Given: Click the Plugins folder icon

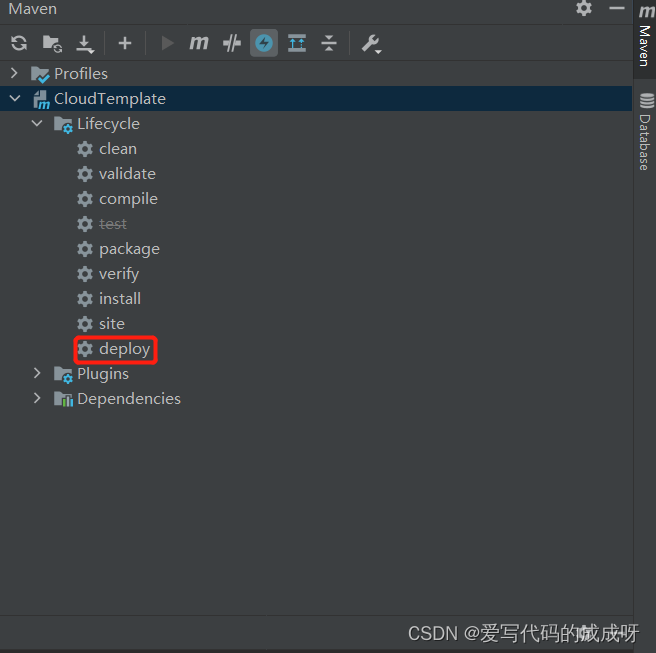Looking at the screenshot, I should point(63,374).
